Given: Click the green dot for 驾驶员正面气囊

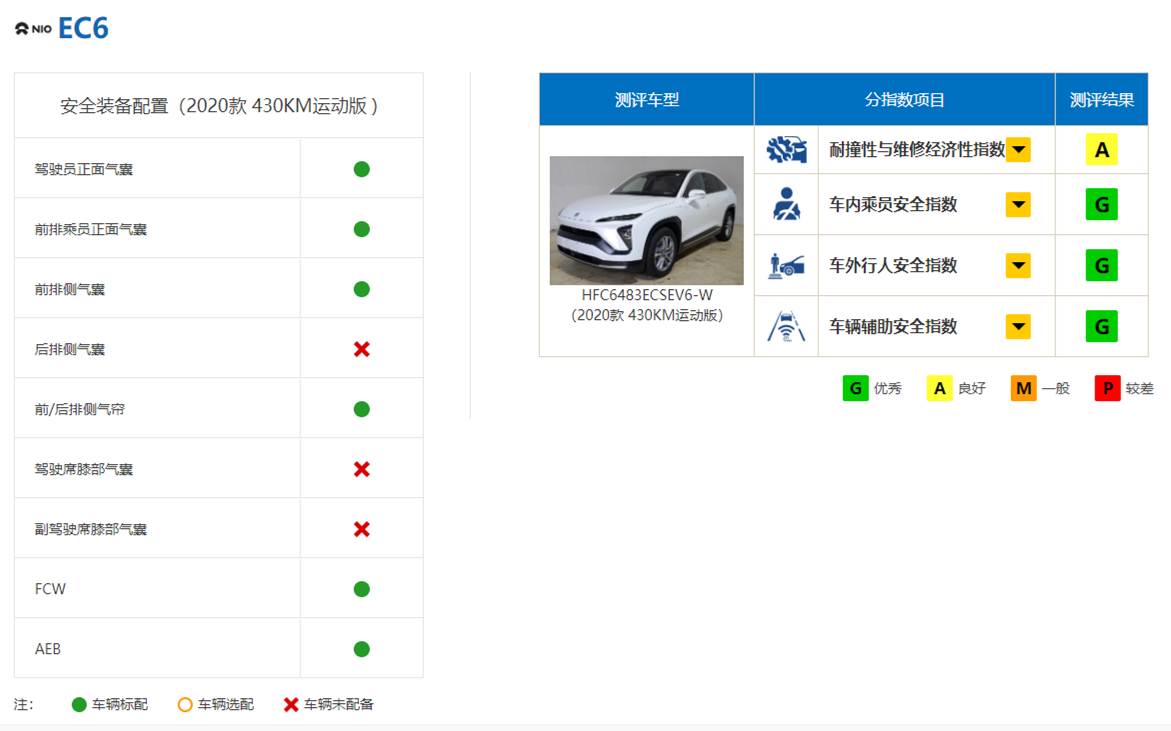Looking at the screenshot, I should (x=361, y=169).
